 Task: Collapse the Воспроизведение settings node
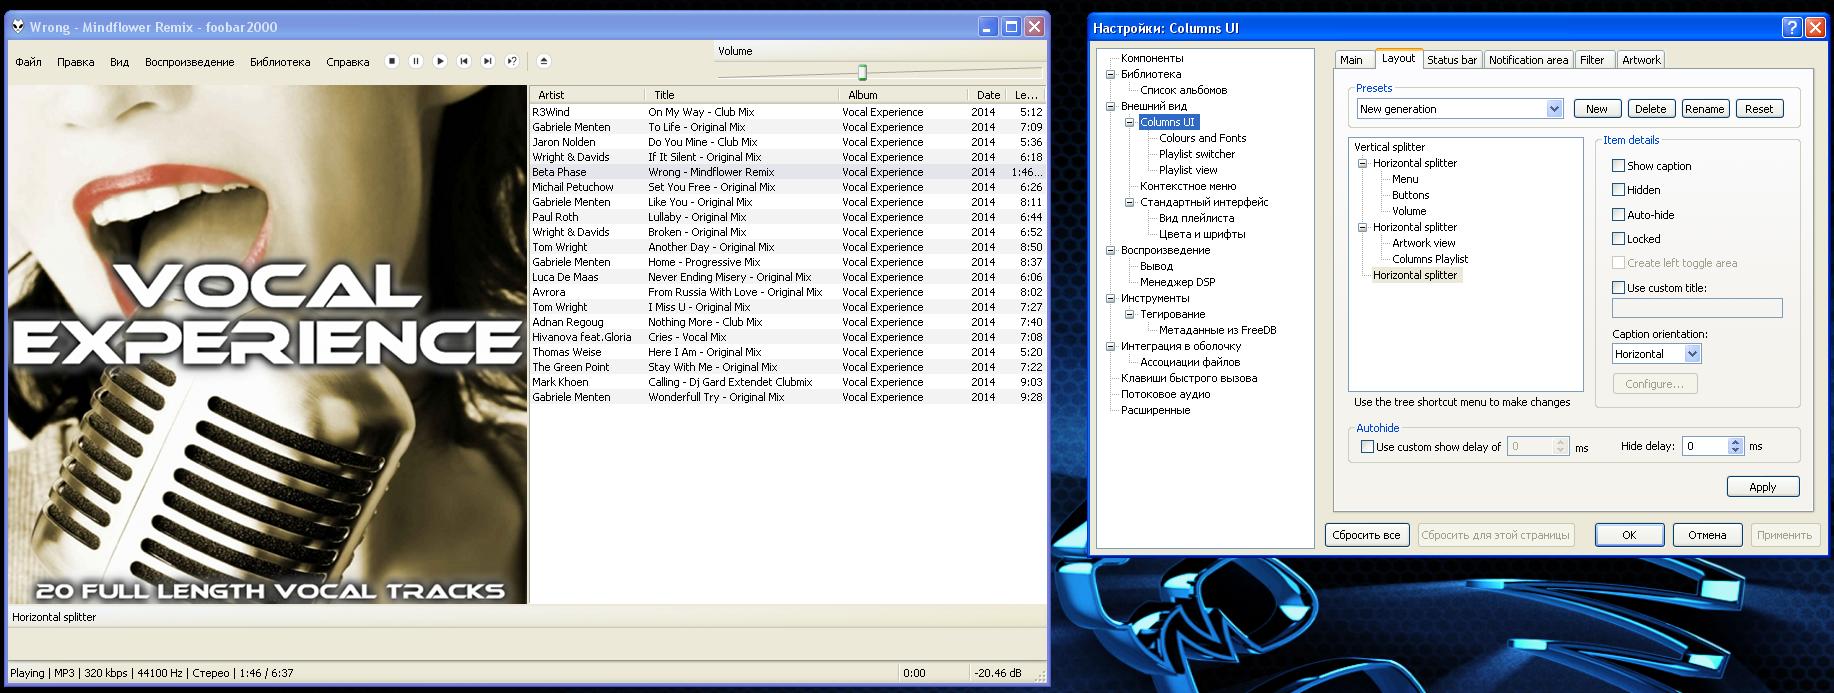[x=1110, y=250]
